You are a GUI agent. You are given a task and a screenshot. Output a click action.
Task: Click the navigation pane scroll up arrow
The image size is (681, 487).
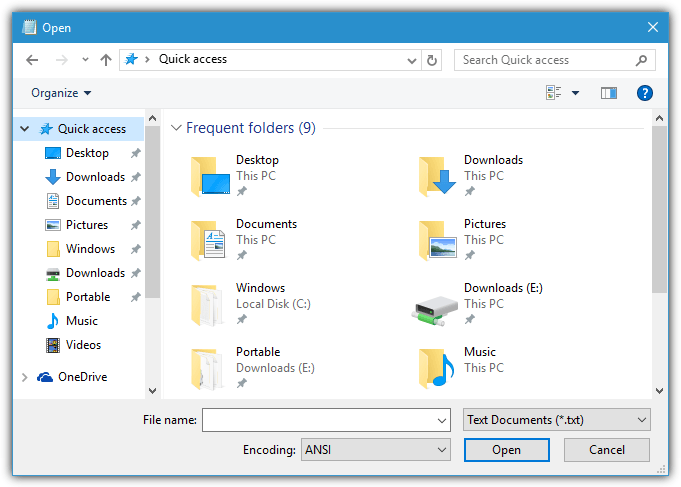click(152, 118)
